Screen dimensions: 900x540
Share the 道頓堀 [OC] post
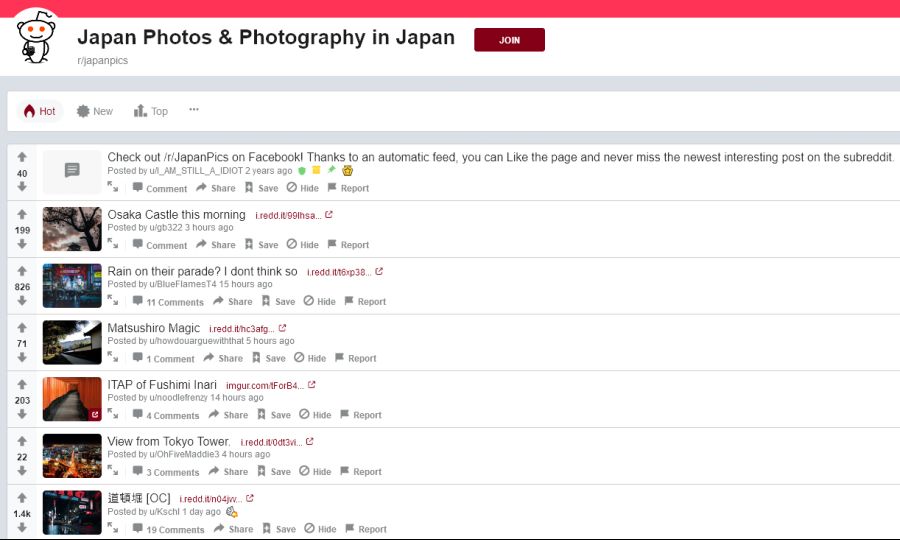233,529
